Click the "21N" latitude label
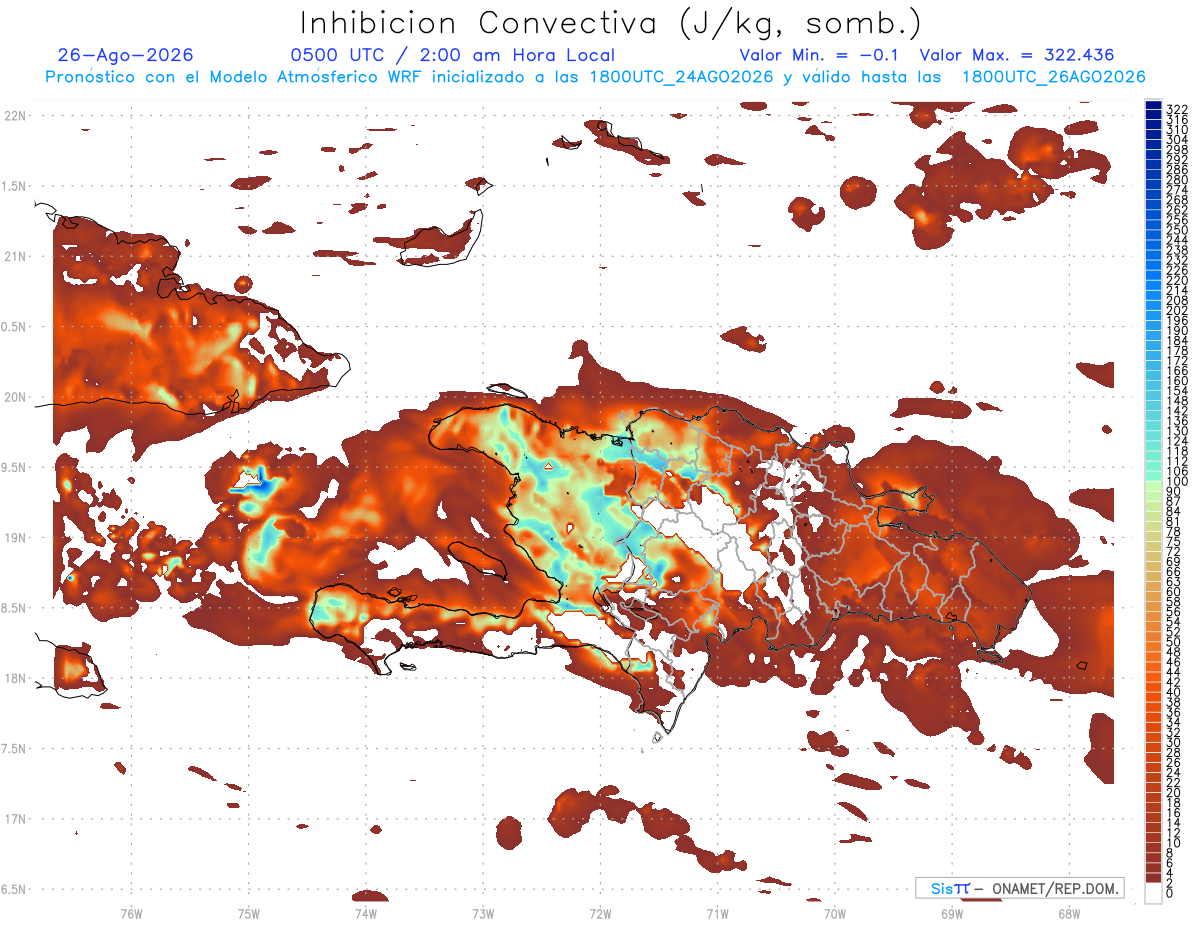The width and height of the screenshot is (1200, 927). click(14, 256)
